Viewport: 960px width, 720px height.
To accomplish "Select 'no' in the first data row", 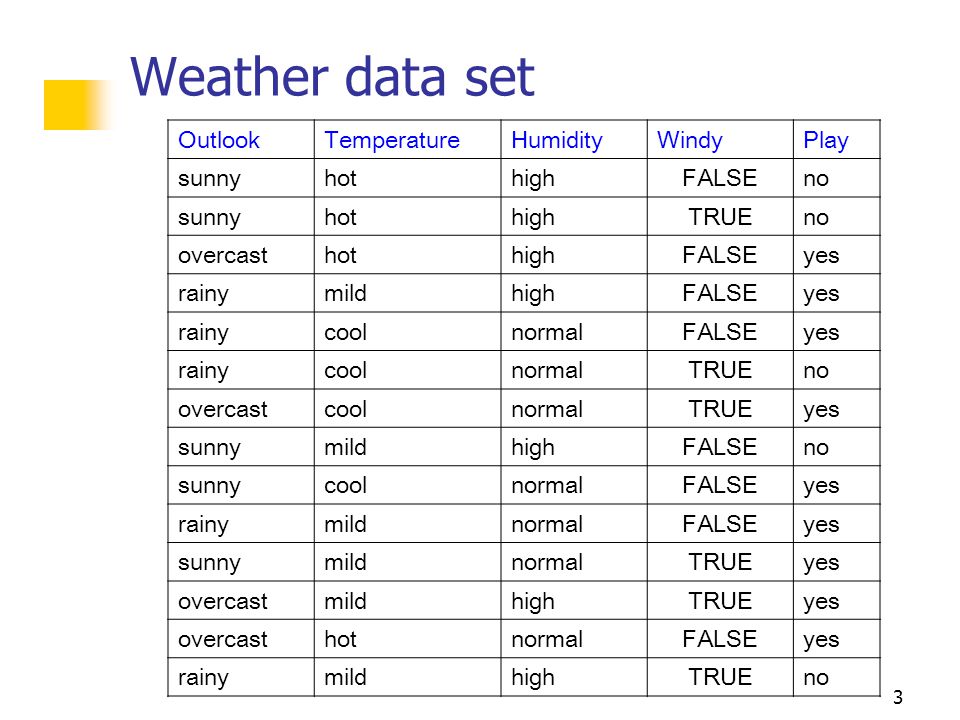I will (x=816, y=179).
